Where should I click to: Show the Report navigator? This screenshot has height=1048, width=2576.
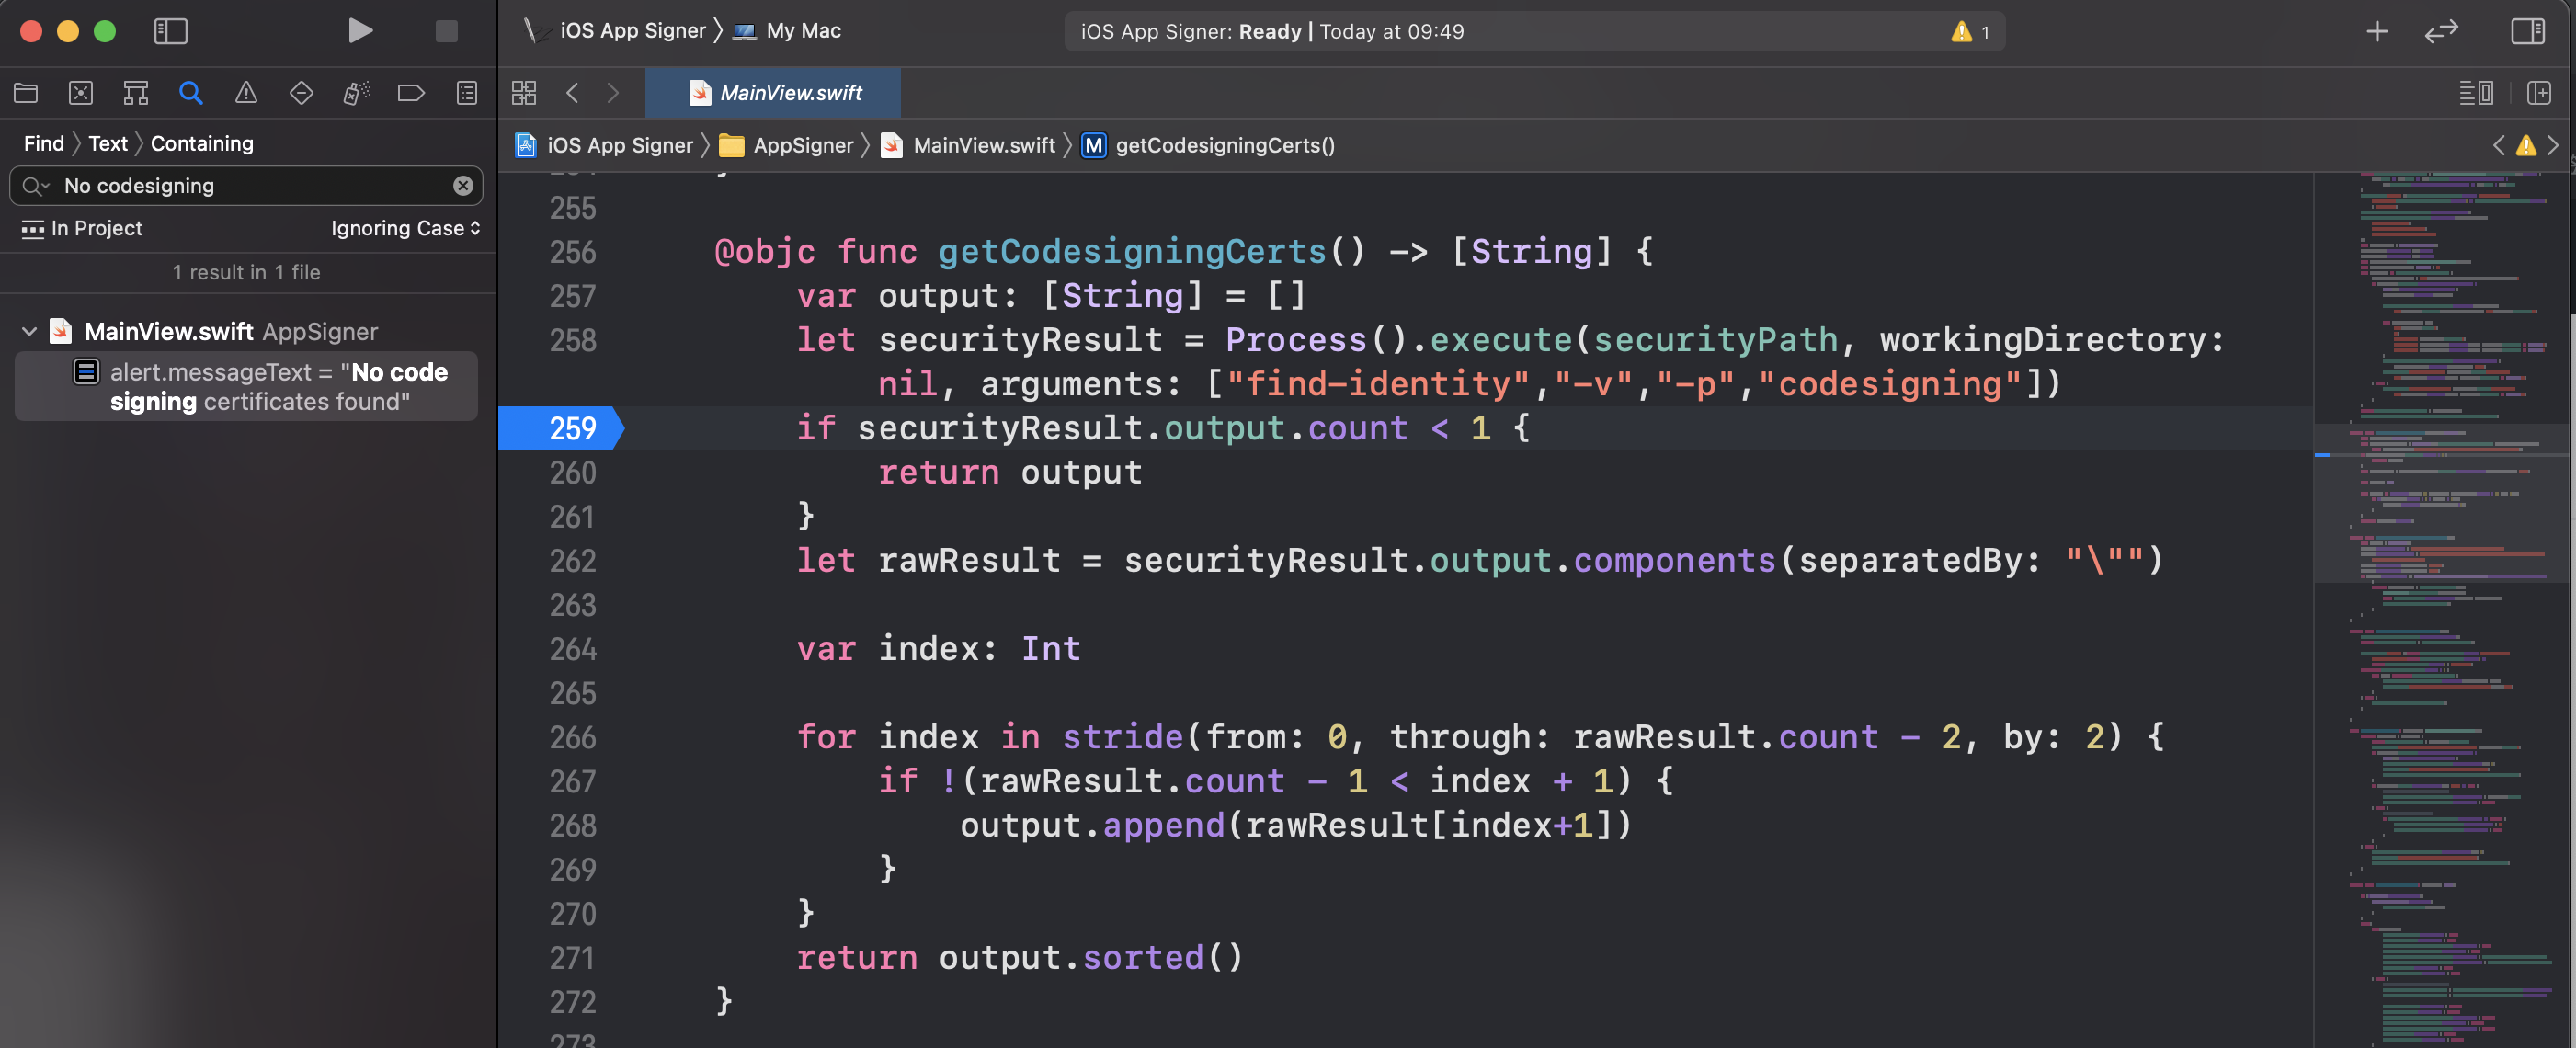[x=467, y=93]
